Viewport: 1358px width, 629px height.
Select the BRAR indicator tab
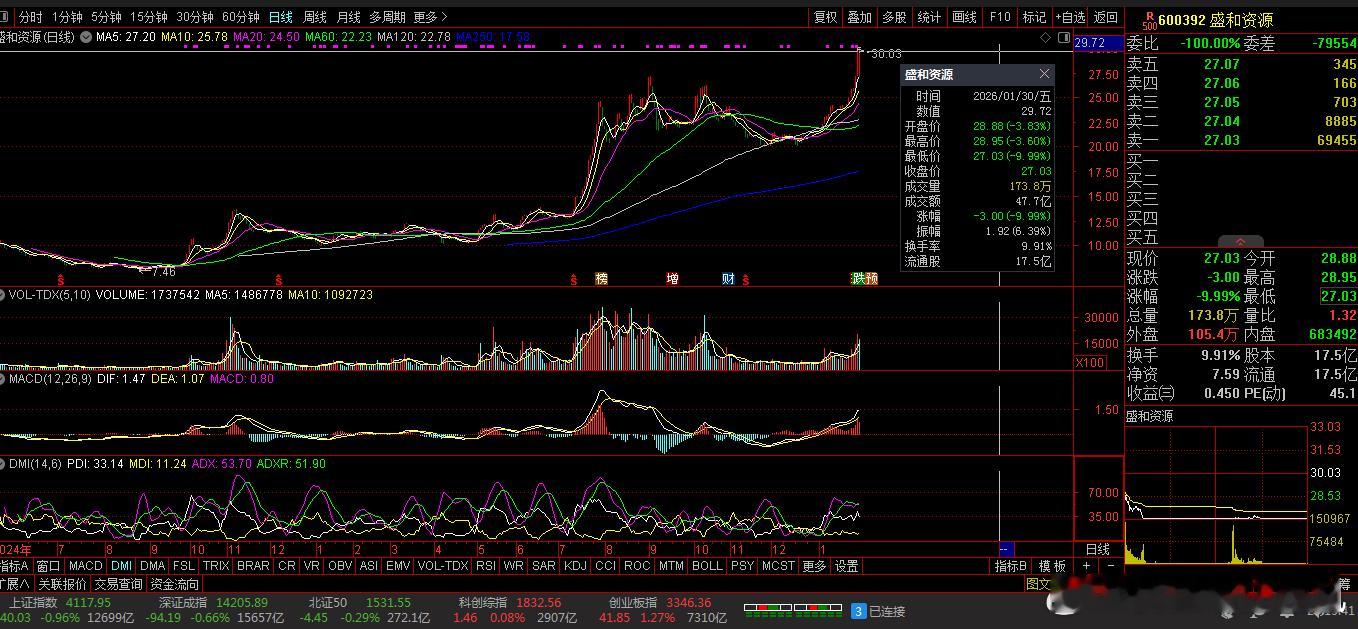pyautogui.click(x=253, y=566)
